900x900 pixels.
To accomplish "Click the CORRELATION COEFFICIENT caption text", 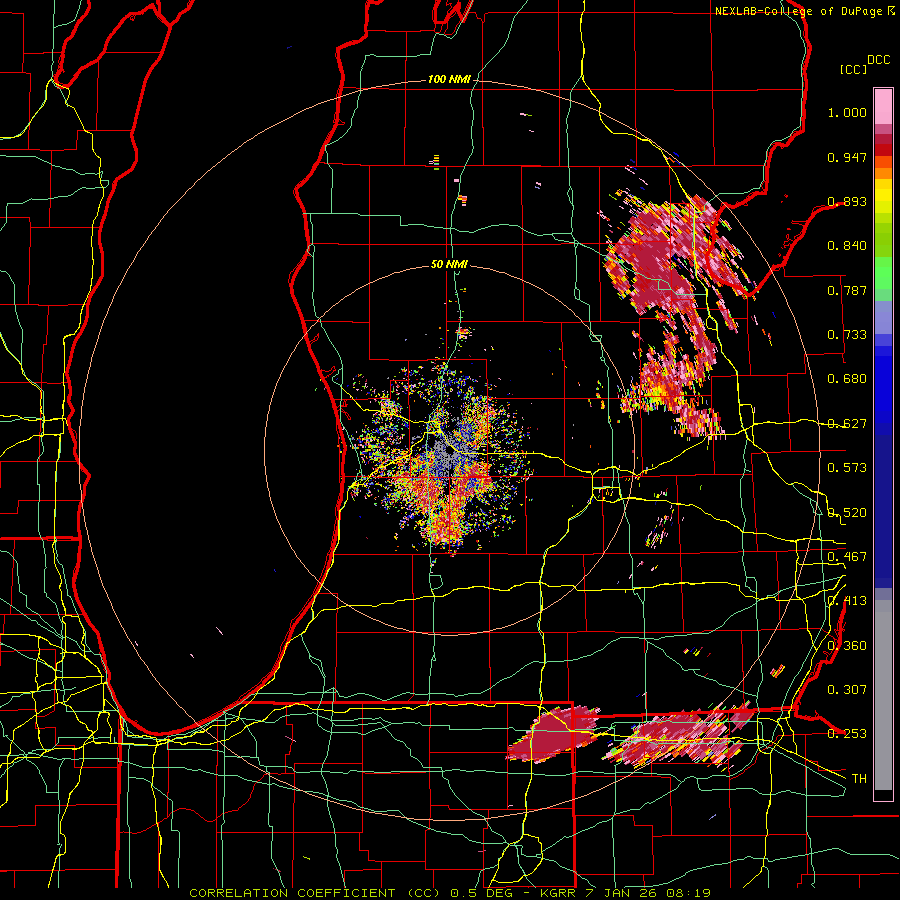I will coord(292,893).
